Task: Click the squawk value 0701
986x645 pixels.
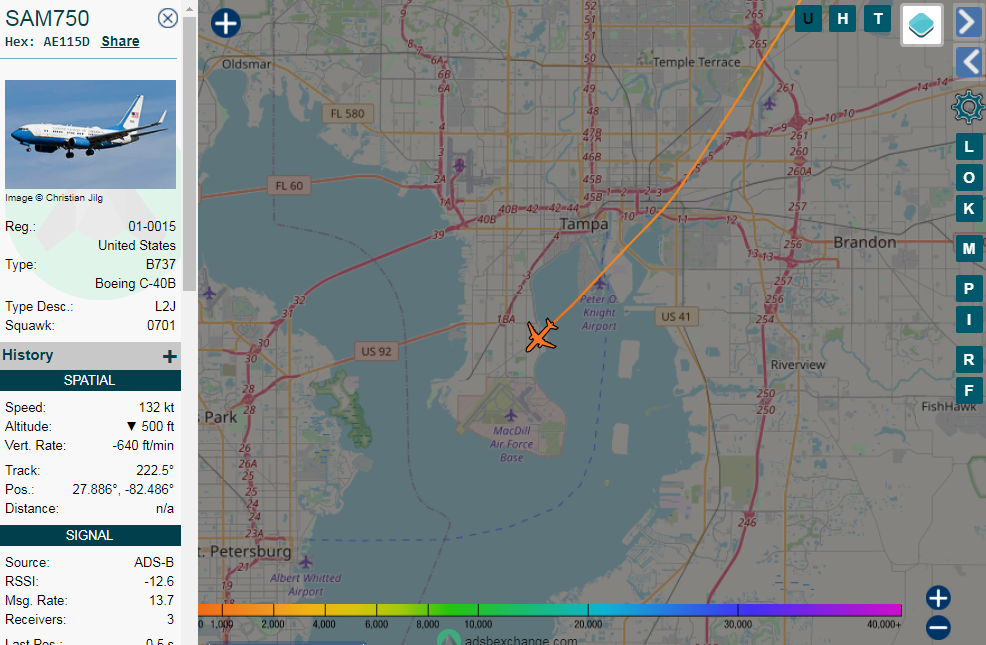Action: pos(161,326)
